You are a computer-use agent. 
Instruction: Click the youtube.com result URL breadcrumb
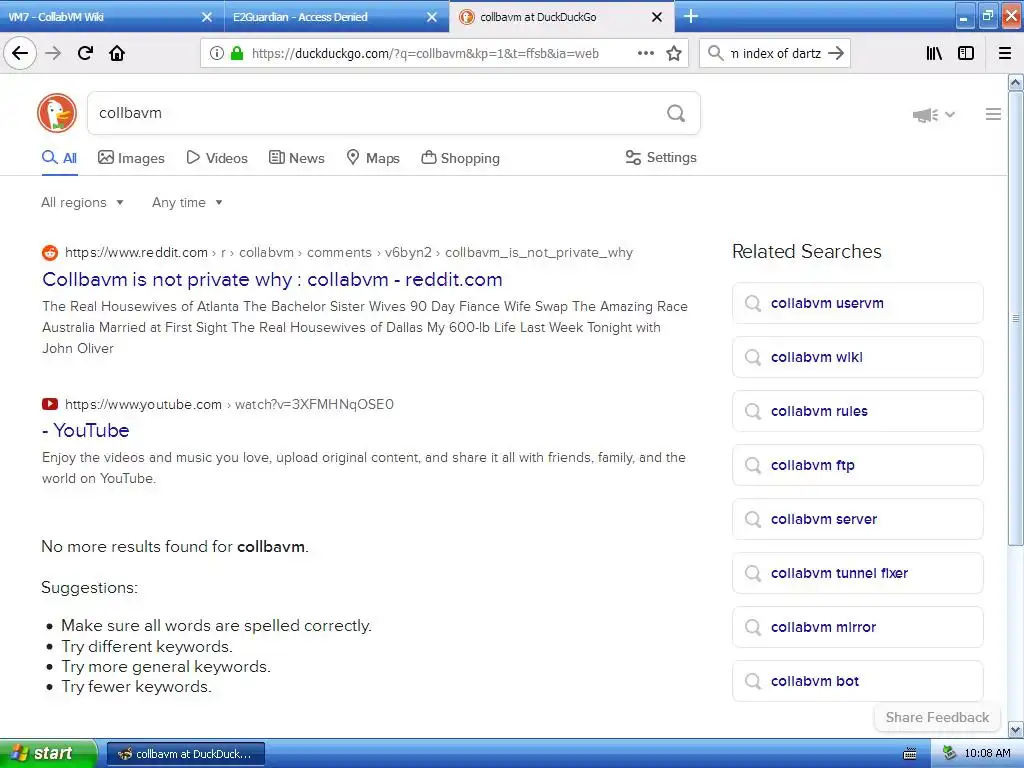229,404
